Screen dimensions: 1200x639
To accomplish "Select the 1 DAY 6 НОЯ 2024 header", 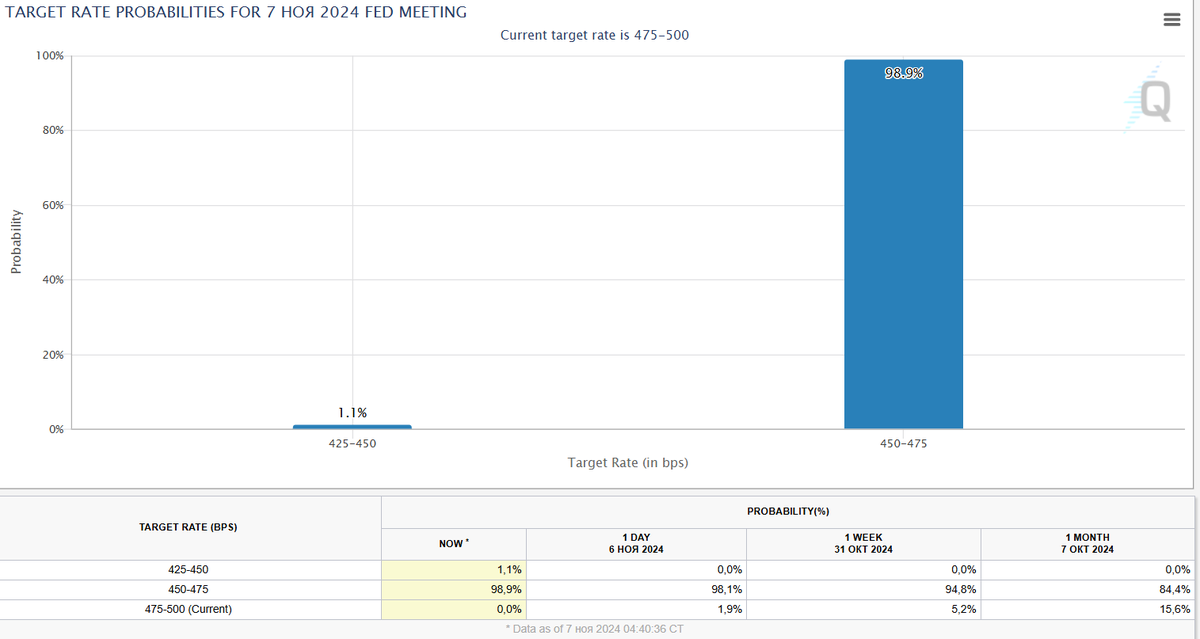I will click(x=636, y=542).
